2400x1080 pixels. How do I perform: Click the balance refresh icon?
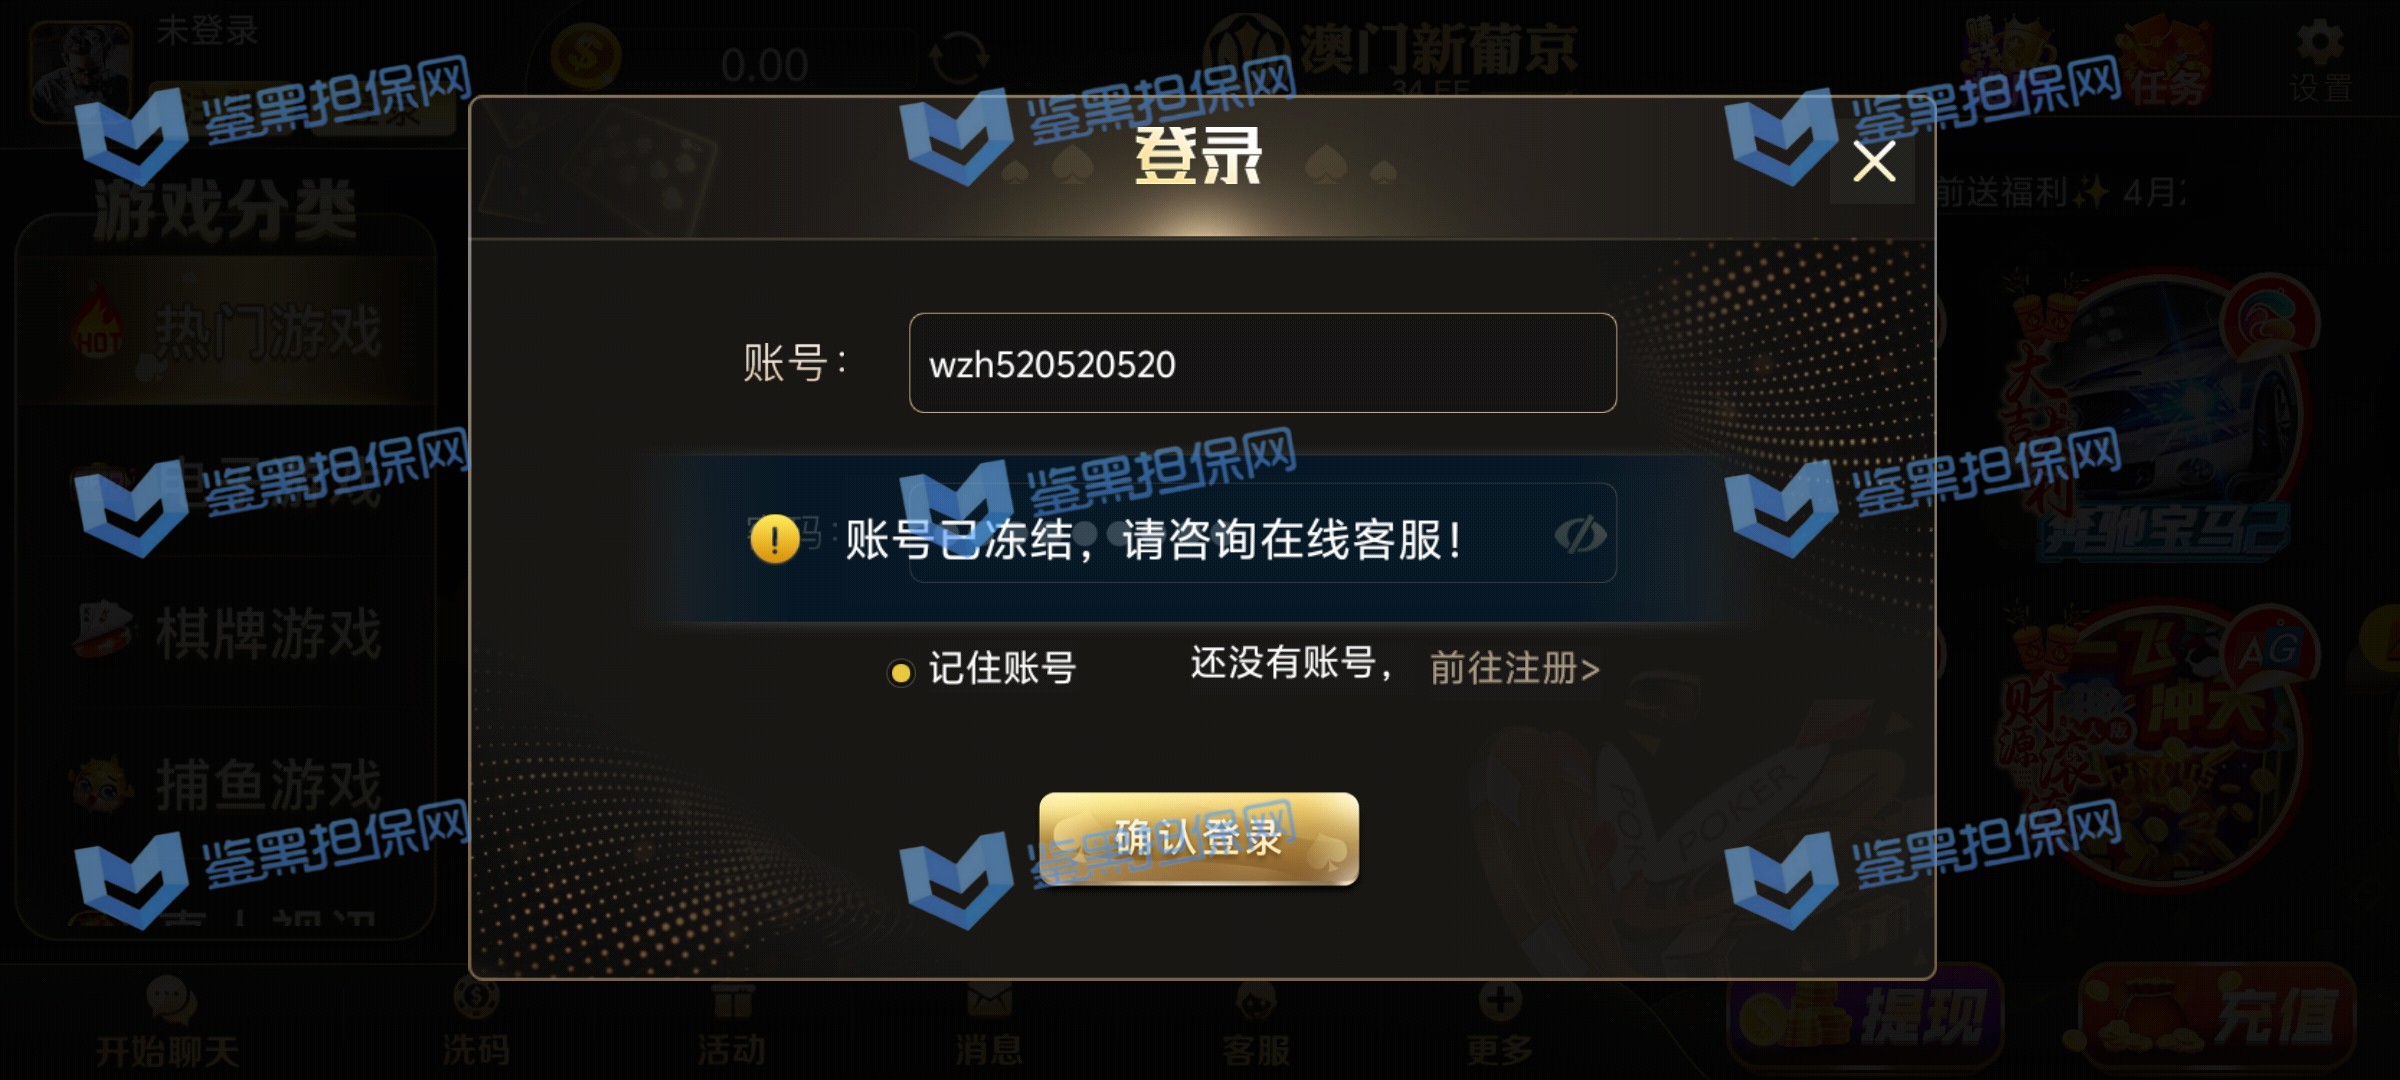959,57
